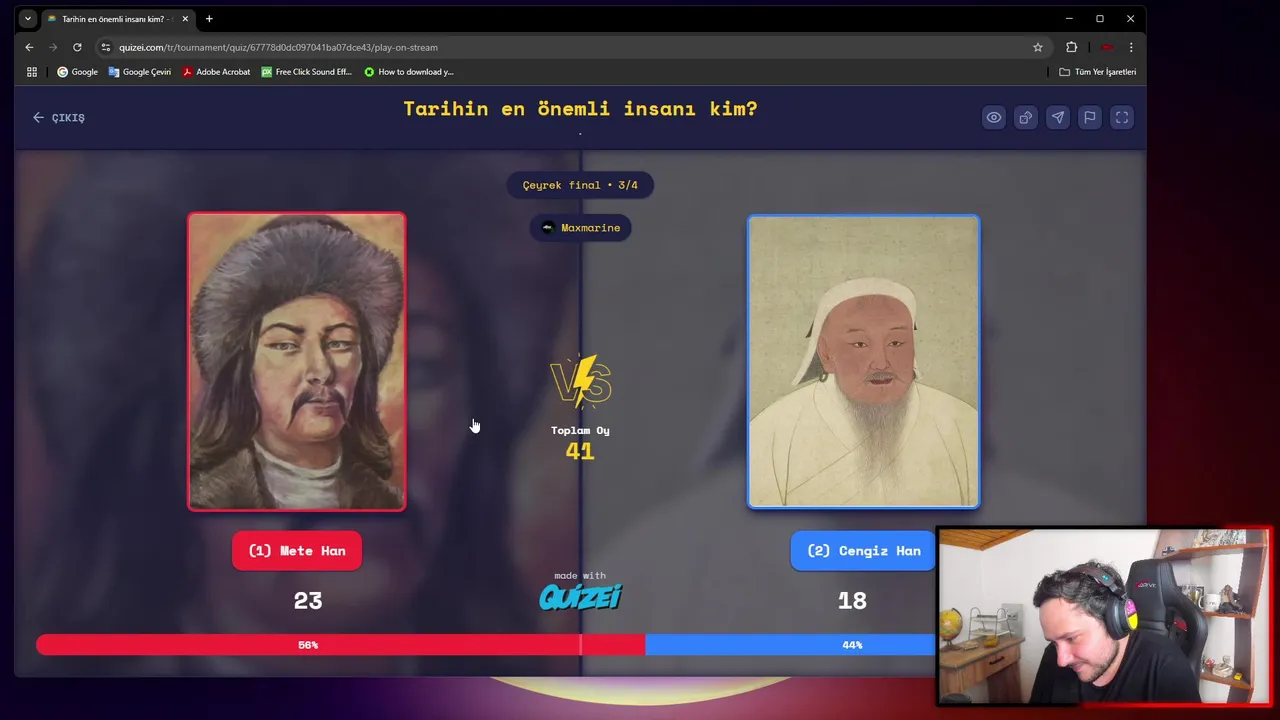Click the red 56% vote bar

[x=340, y=645]
